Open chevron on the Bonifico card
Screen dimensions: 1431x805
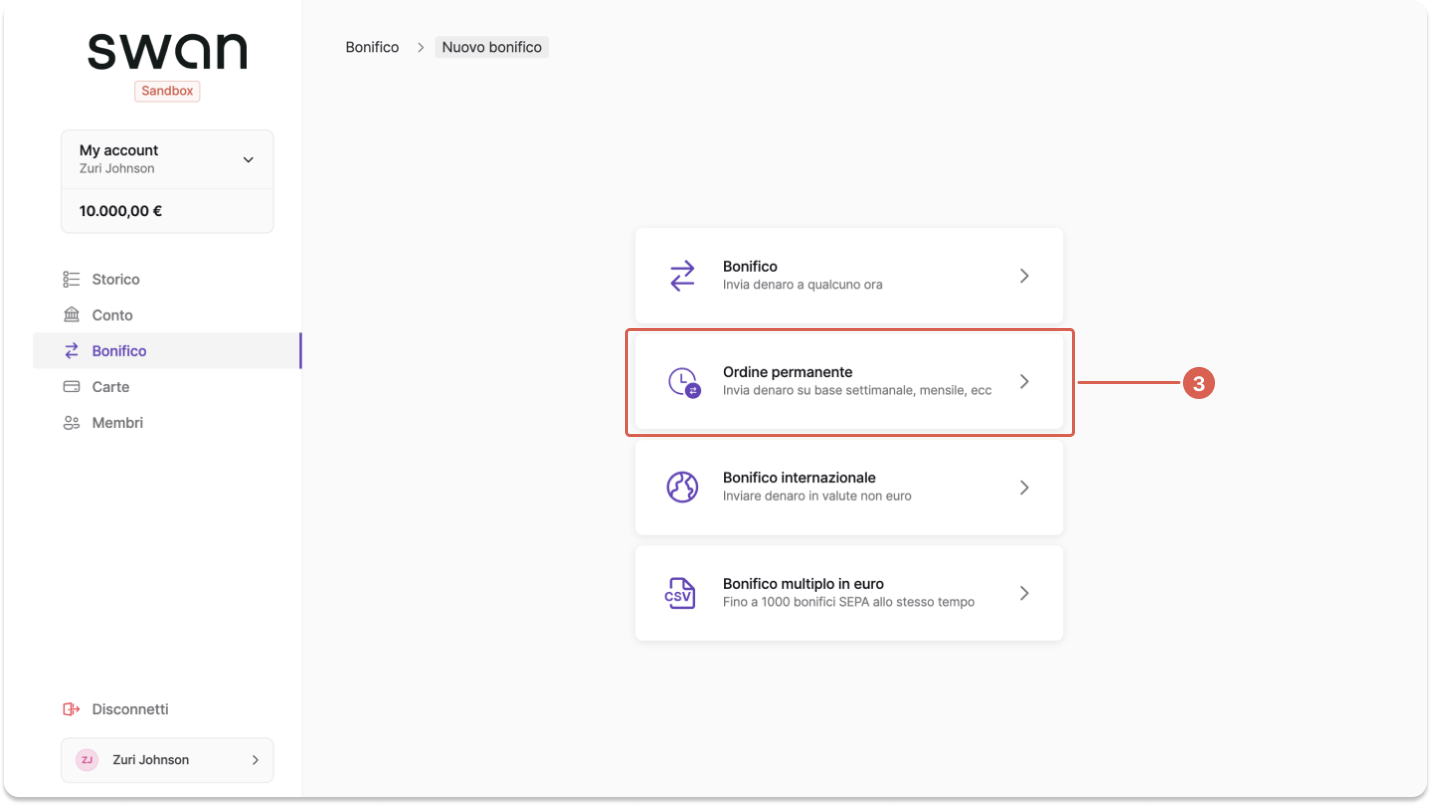1024,276
